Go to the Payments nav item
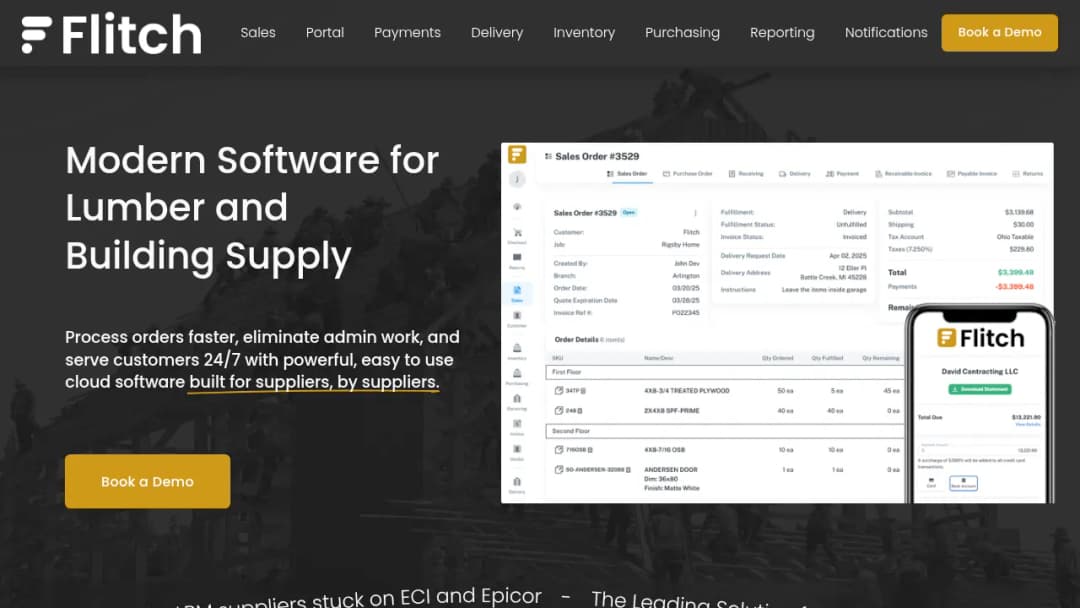 [x=407, y=32]
